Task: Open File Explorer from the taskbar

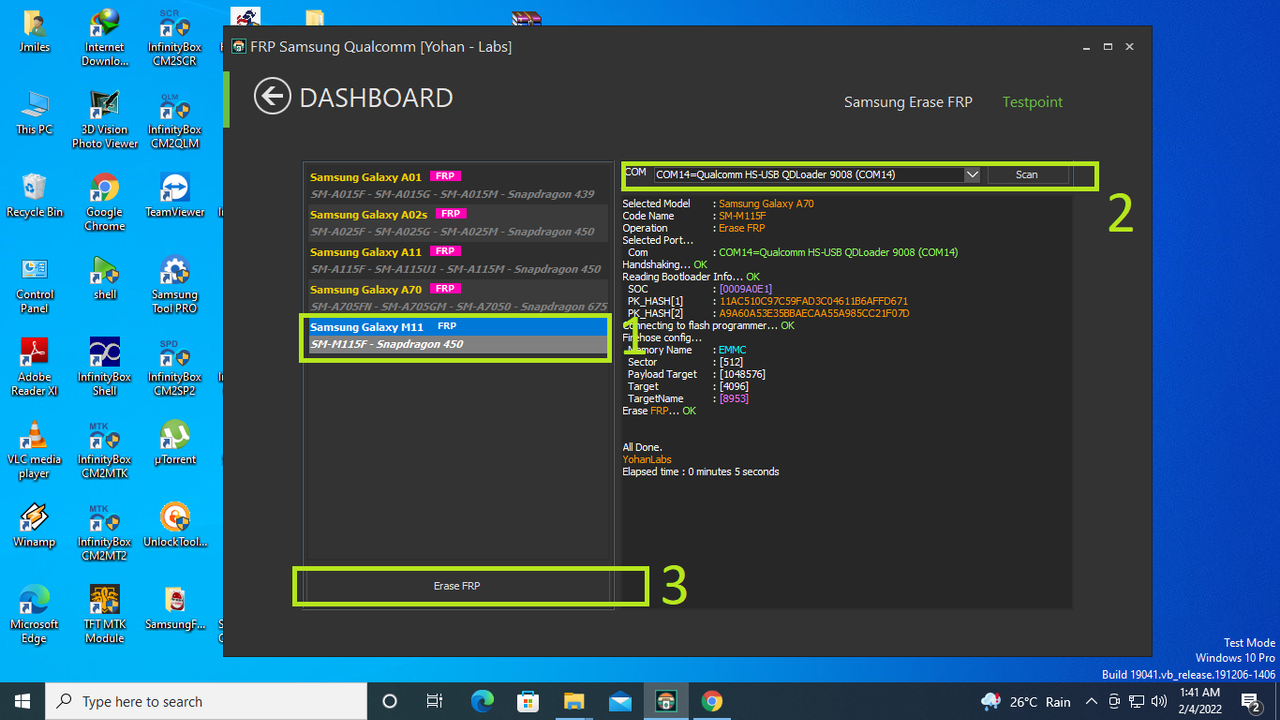Action: 574,701
